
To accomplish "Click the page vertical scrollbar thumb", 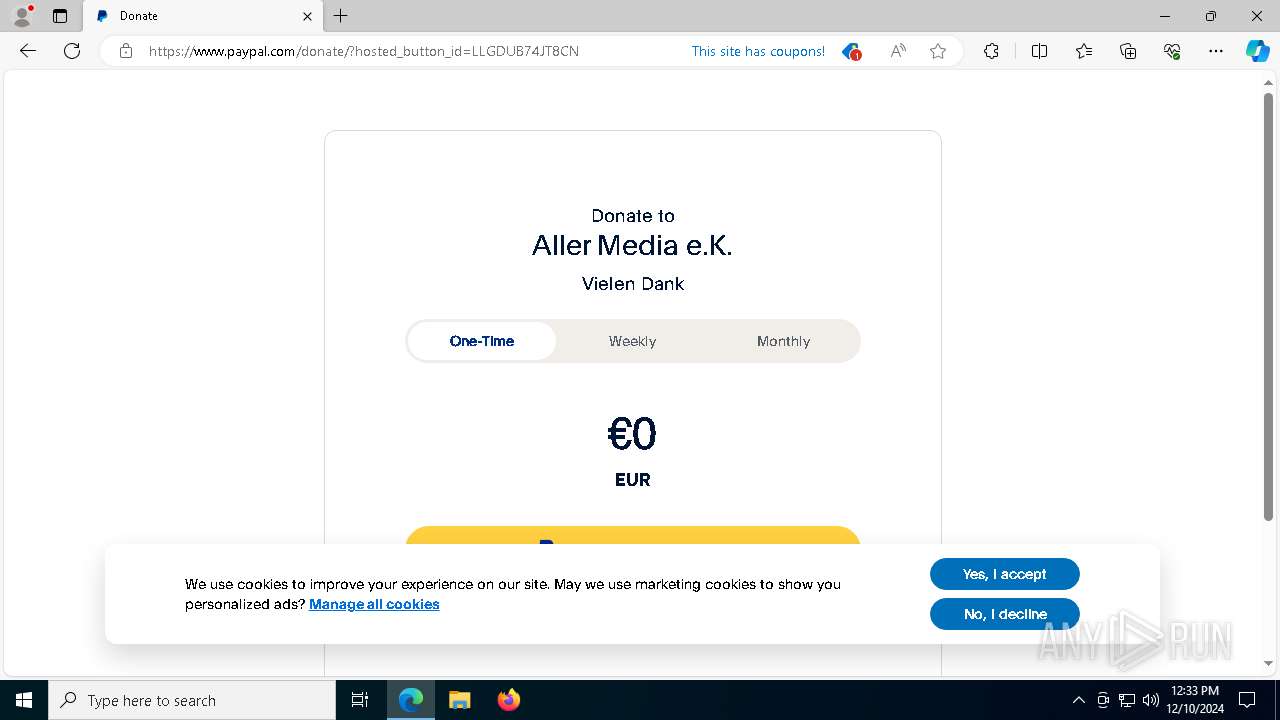I will pyautogui.click(x=1269, y=306).
